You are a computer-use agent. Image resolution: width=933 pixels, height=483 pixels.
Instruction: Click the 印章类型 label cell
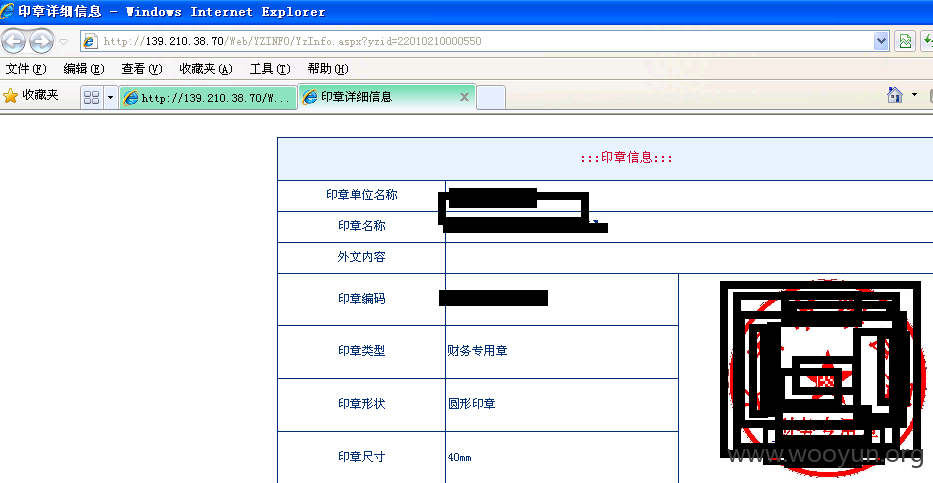pyautogui.click(x=362, y=352)
